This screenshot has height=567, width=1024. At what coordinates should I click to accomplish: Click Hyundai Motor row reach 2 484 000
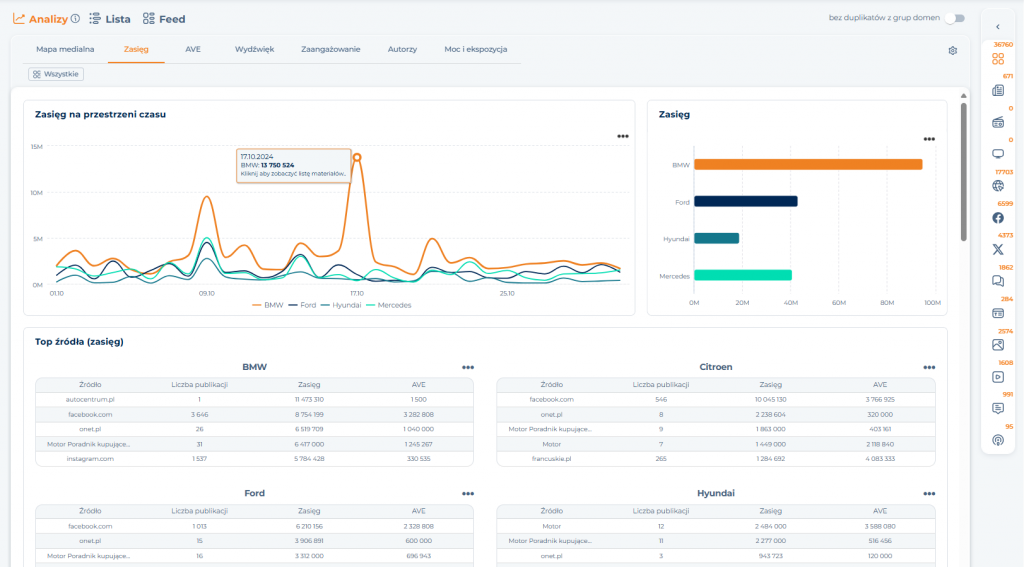(x=771, y=526)
